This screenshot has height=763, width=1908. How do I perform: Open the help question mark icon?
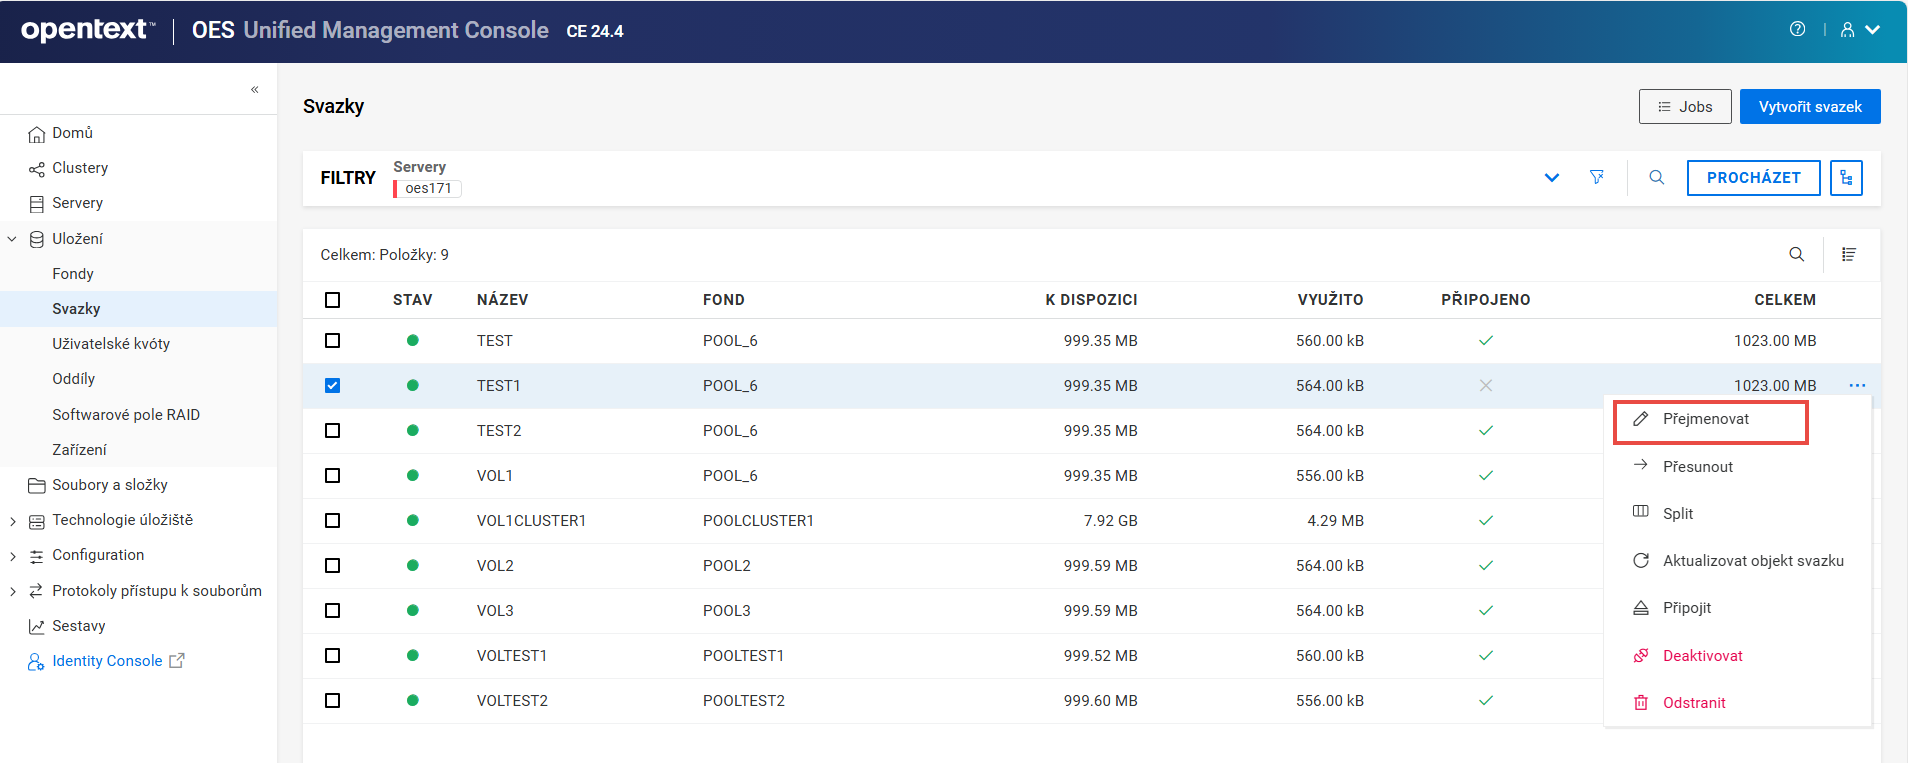click(1797, 29)
